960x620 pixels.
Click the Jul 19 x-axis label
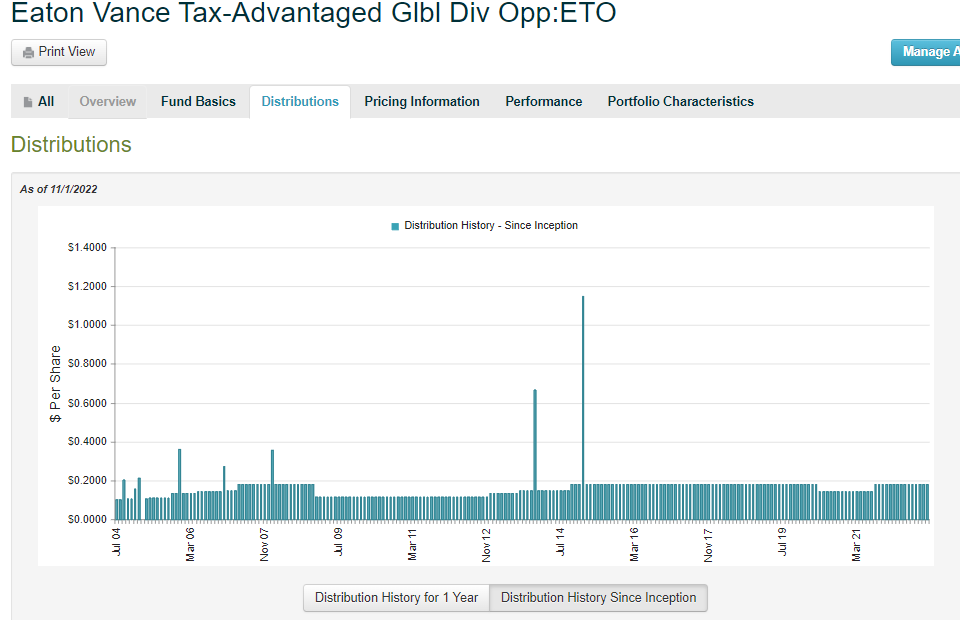point(782,542)
